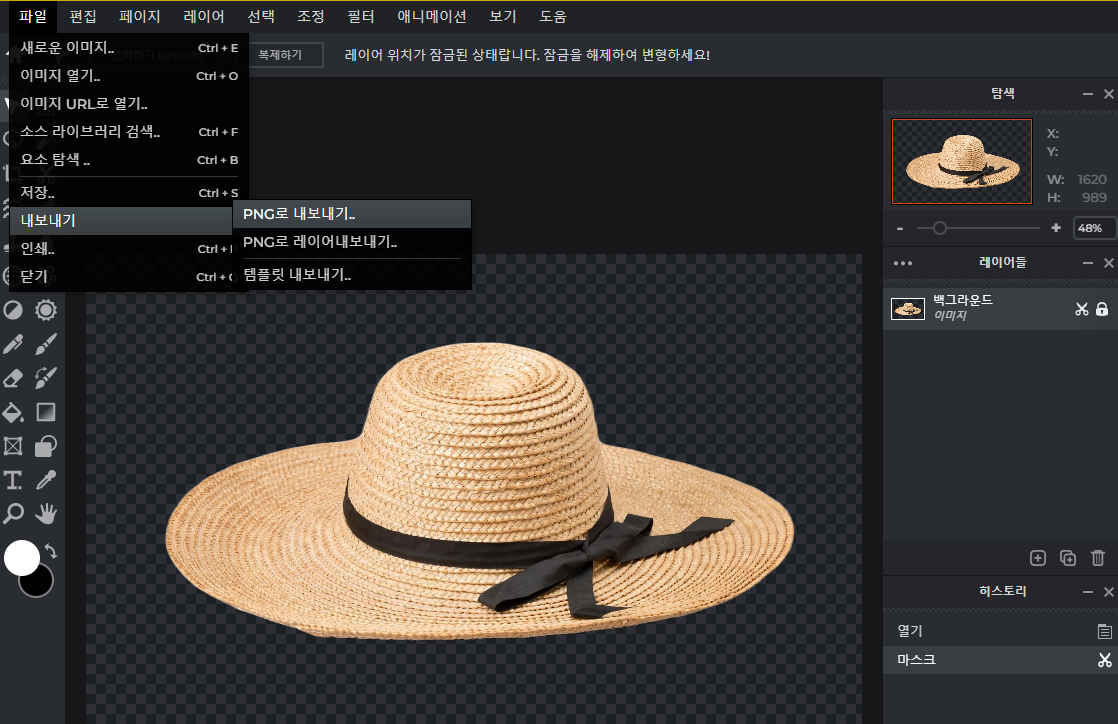The width and height of the screenshot is (1118, 724).
Task: Click the zoom out minus in navigator
Action: click(x=900, y=228)
